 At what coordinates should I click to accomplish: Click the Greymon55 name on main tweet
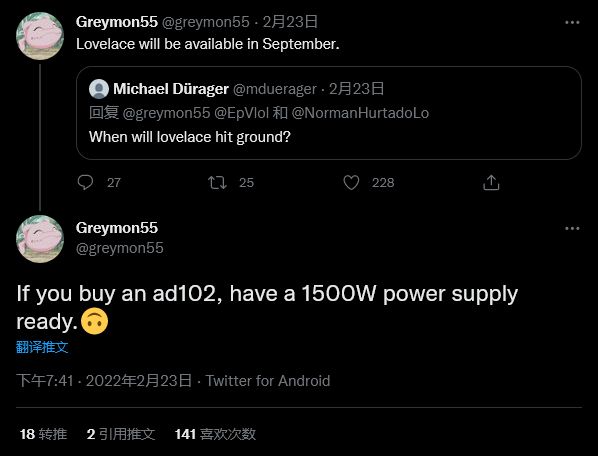coord(117,228)
